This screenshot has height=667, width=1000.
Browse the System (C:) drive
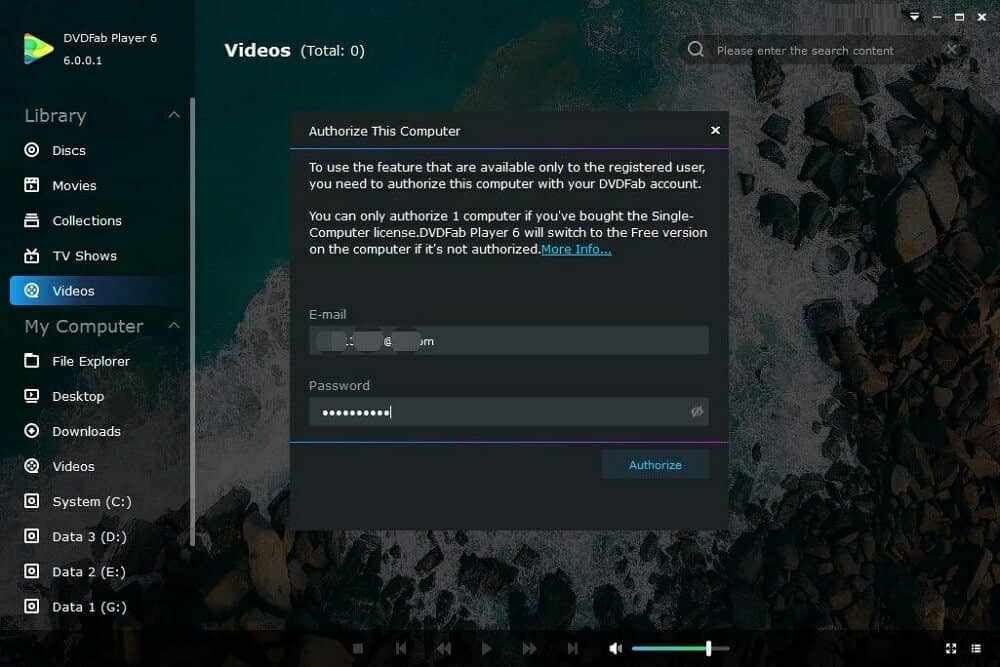[x=92, y=501]
